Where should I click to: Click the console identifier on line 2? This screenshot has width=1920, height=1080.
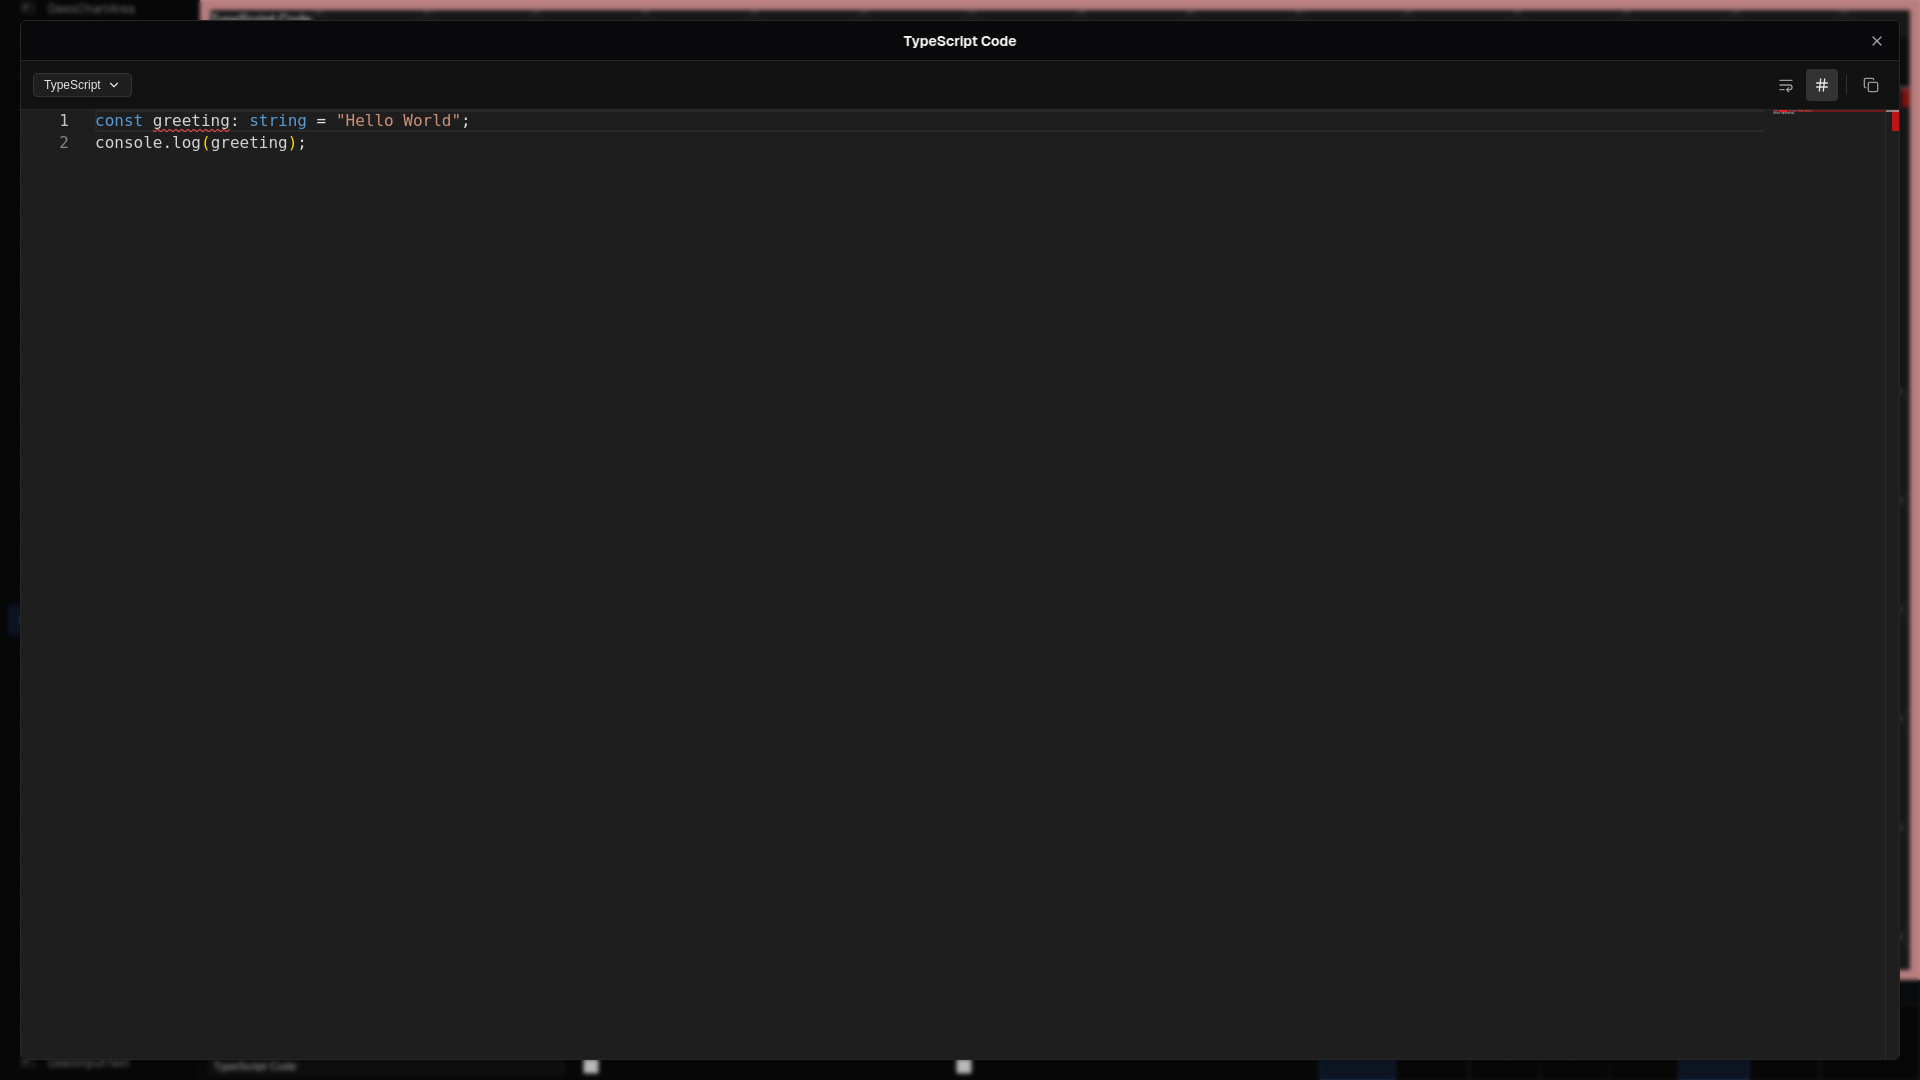click(x=128, y=143)
